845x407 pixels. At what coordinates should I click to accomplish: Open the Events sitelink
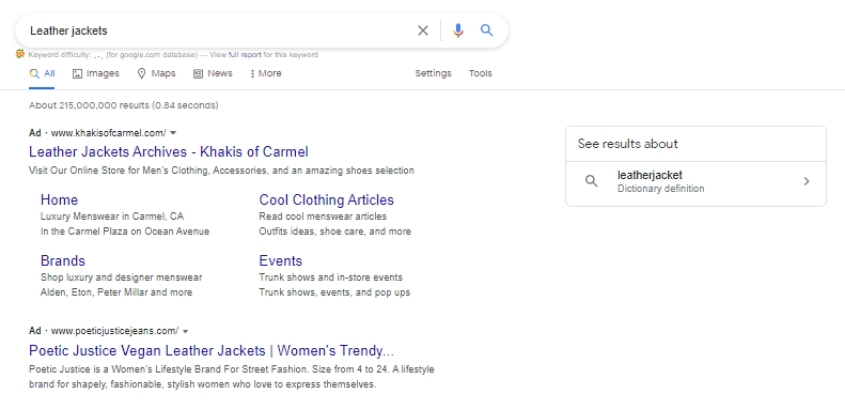pos(281,261)
